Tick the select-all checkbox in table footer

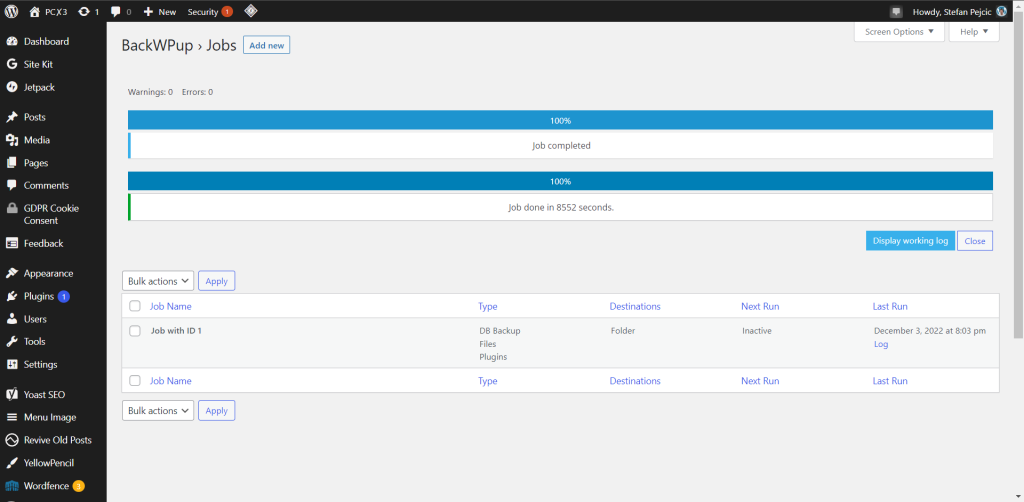[x=135, y=380]
